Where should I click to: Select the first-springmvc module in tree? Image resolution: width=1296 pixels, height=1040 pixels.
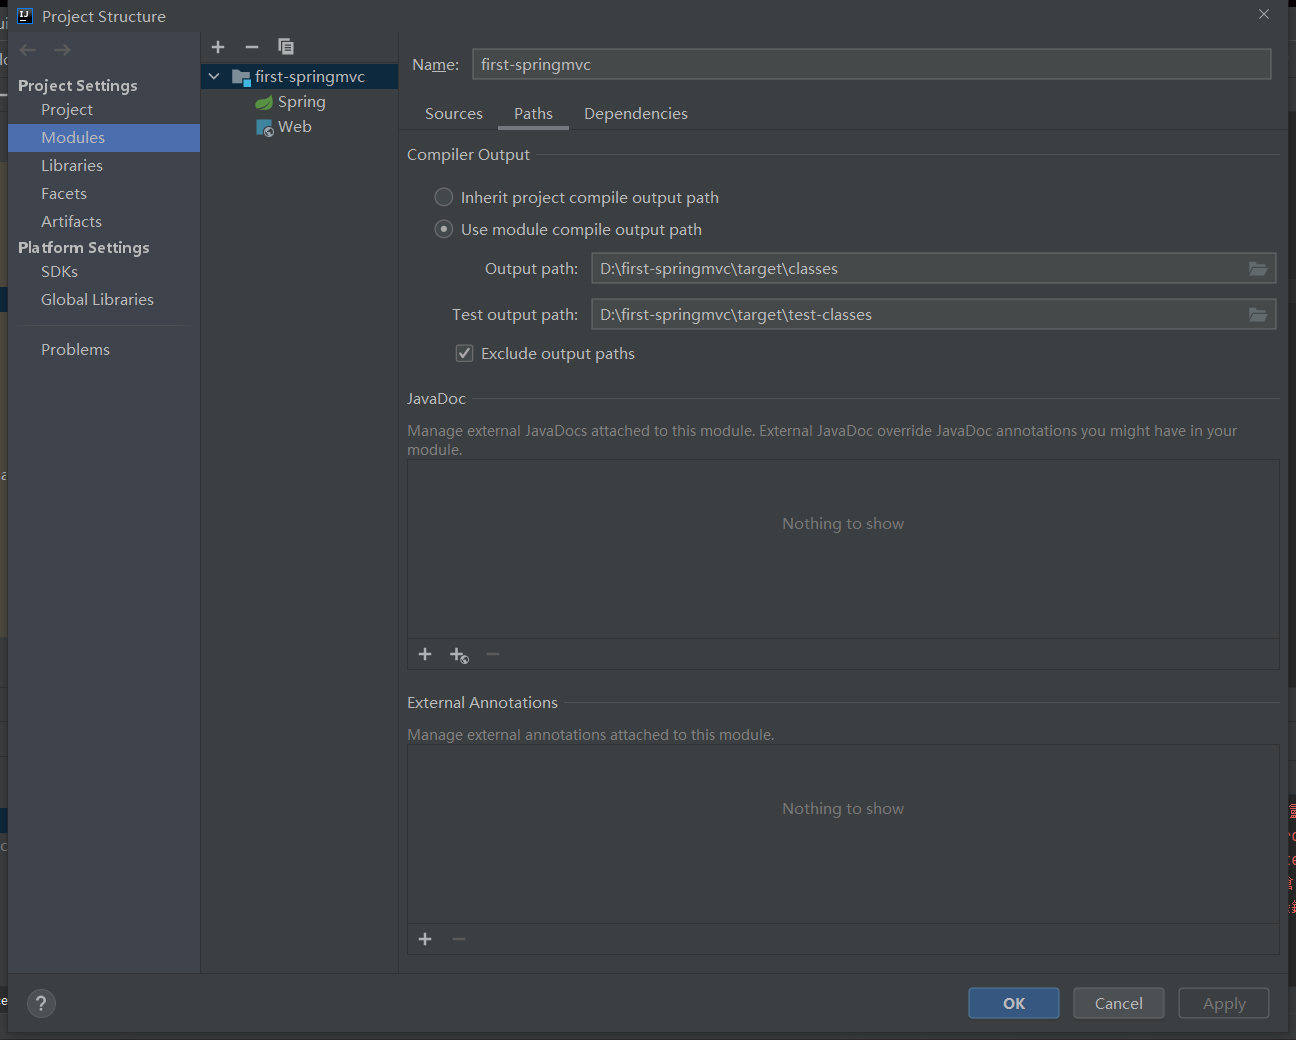point(300,77)
